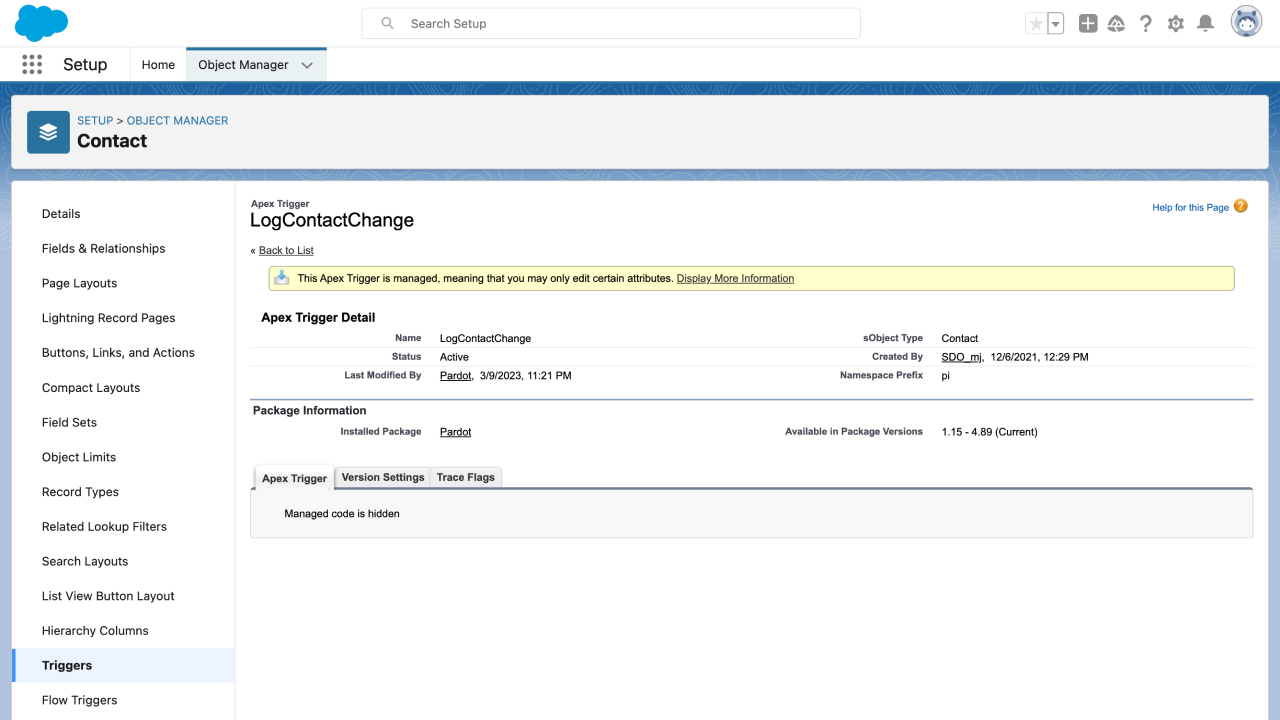This screenshot has height=720, width=1280.
Task: Select the Object Manager tab
Action: pyautogui.click(x=243, y=64)
